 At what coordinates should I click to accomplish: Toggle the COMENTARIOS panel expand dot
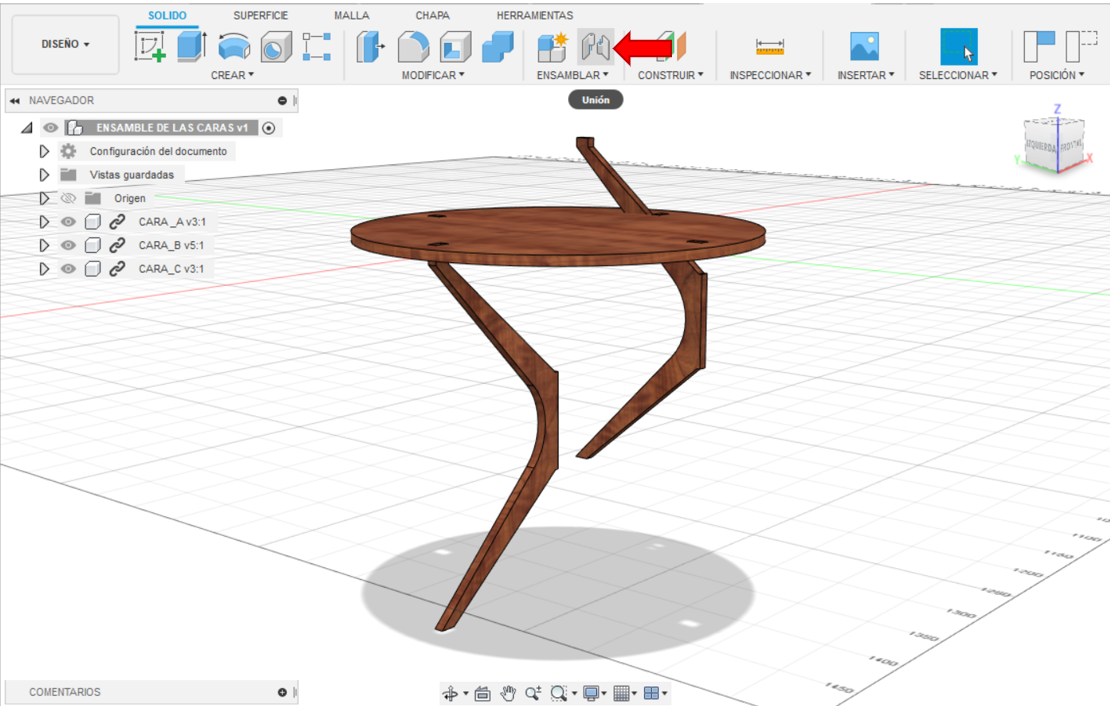pos(282,692)
